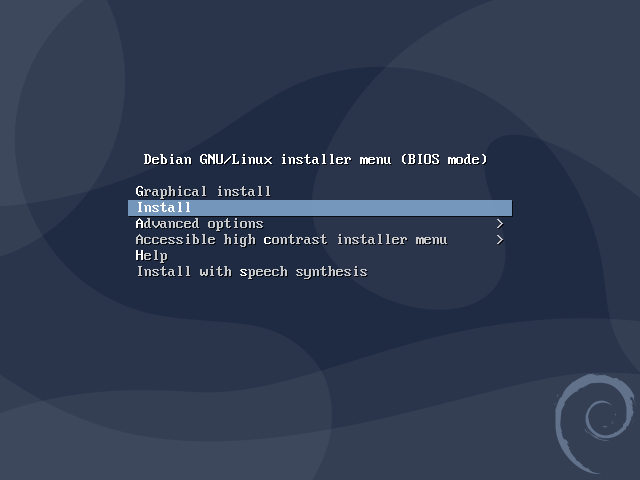Click the empty part of highlighted selection bar

pyautogui.click(x=351, y=208)
